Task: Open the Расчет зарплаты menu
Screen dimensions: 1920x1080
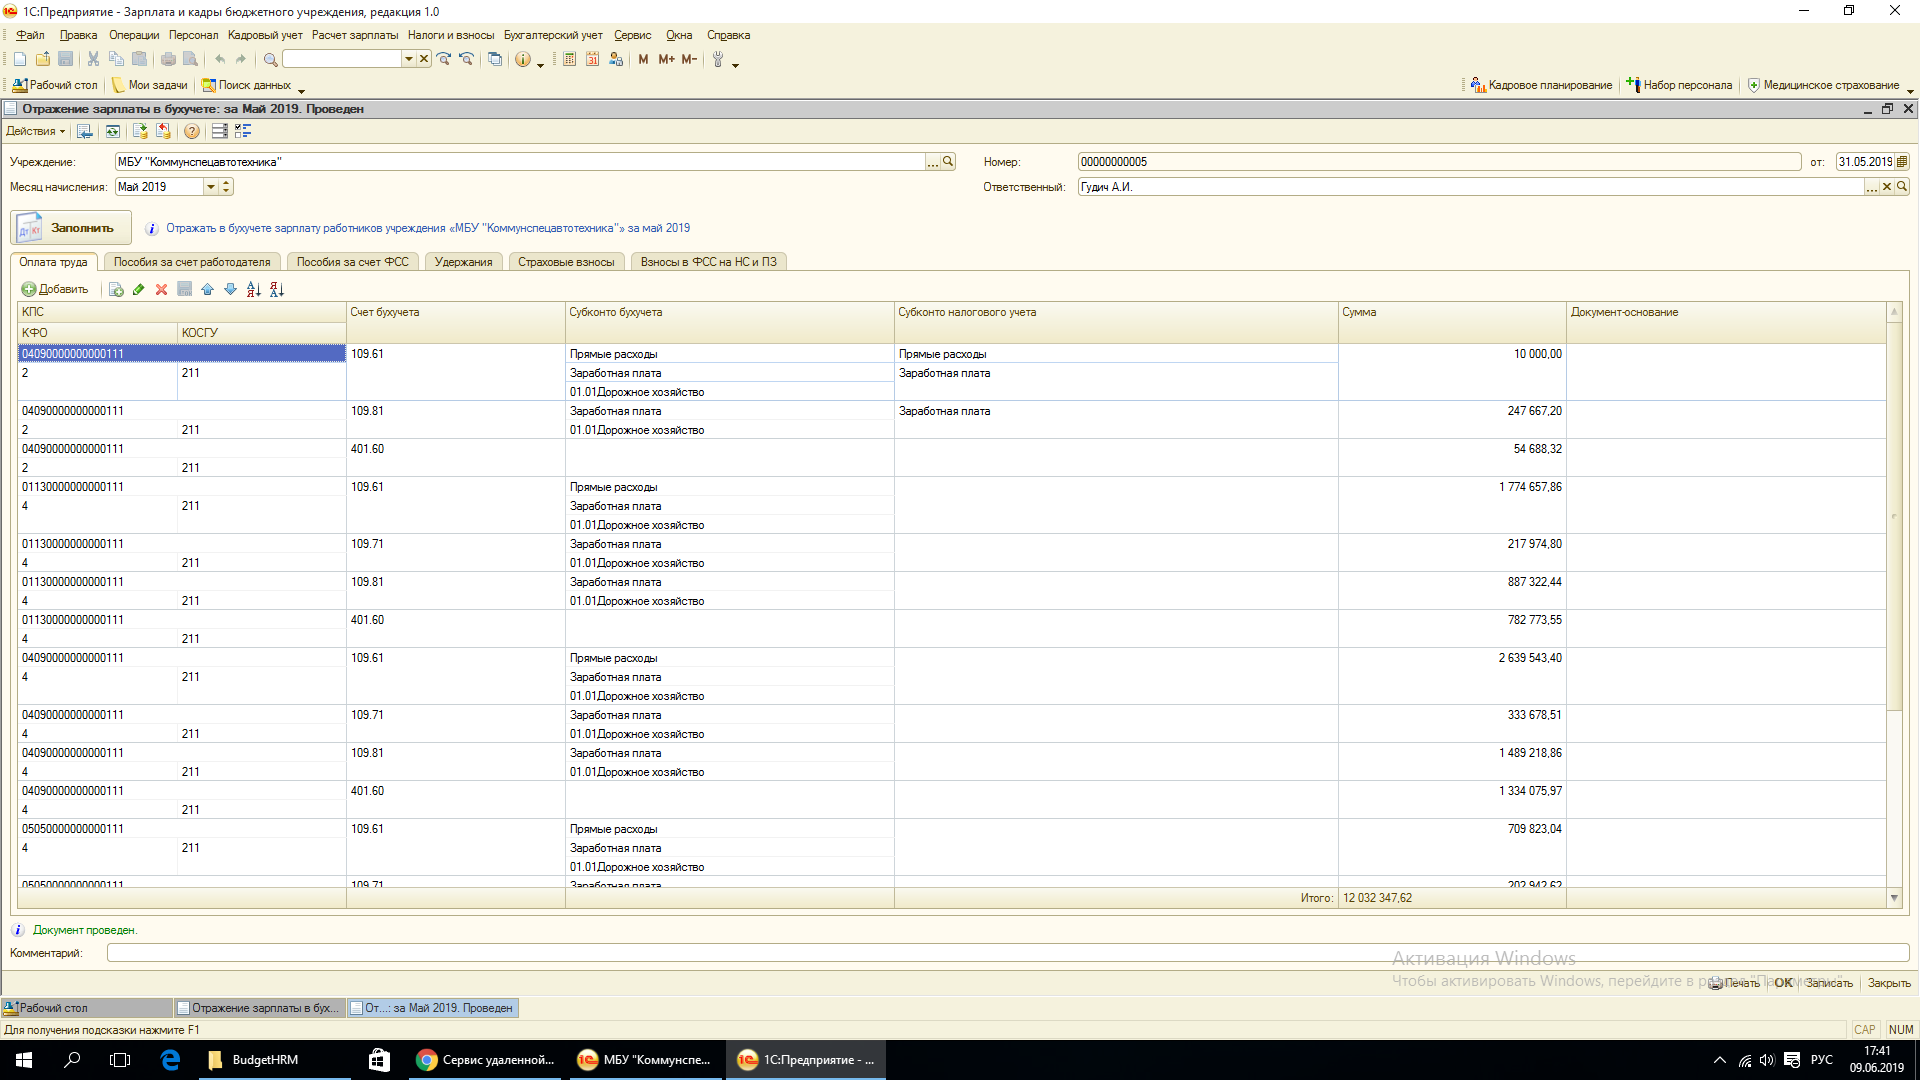Action: (354, 35)
